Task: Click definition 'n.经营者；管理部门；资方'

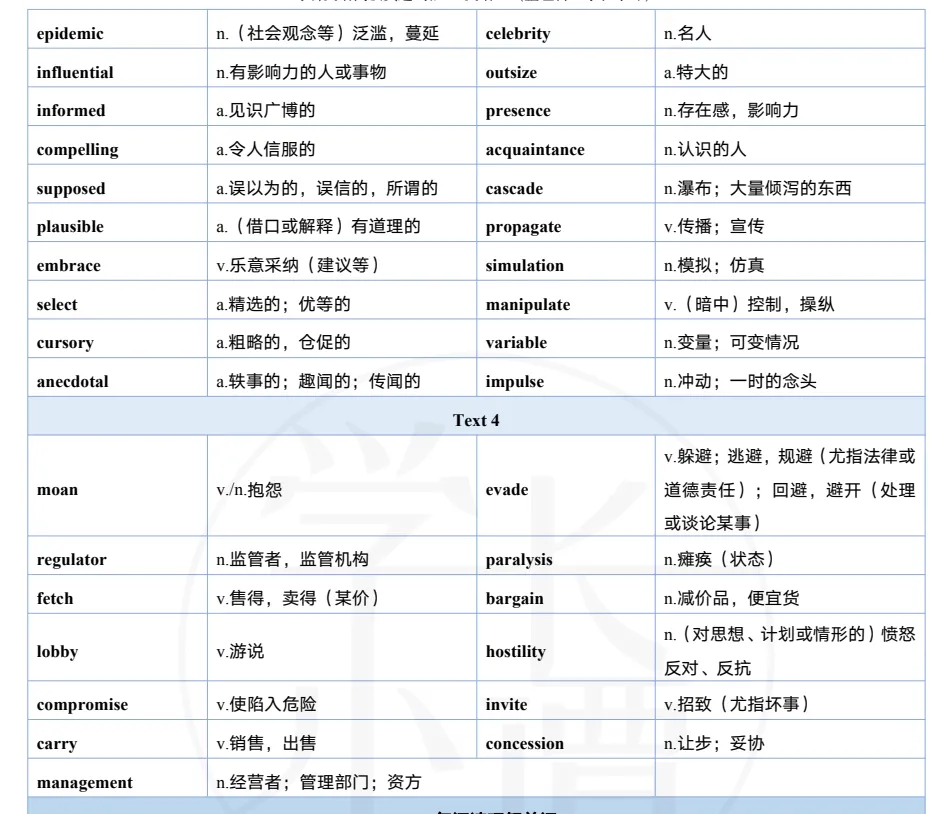Action: pos(319,782)
